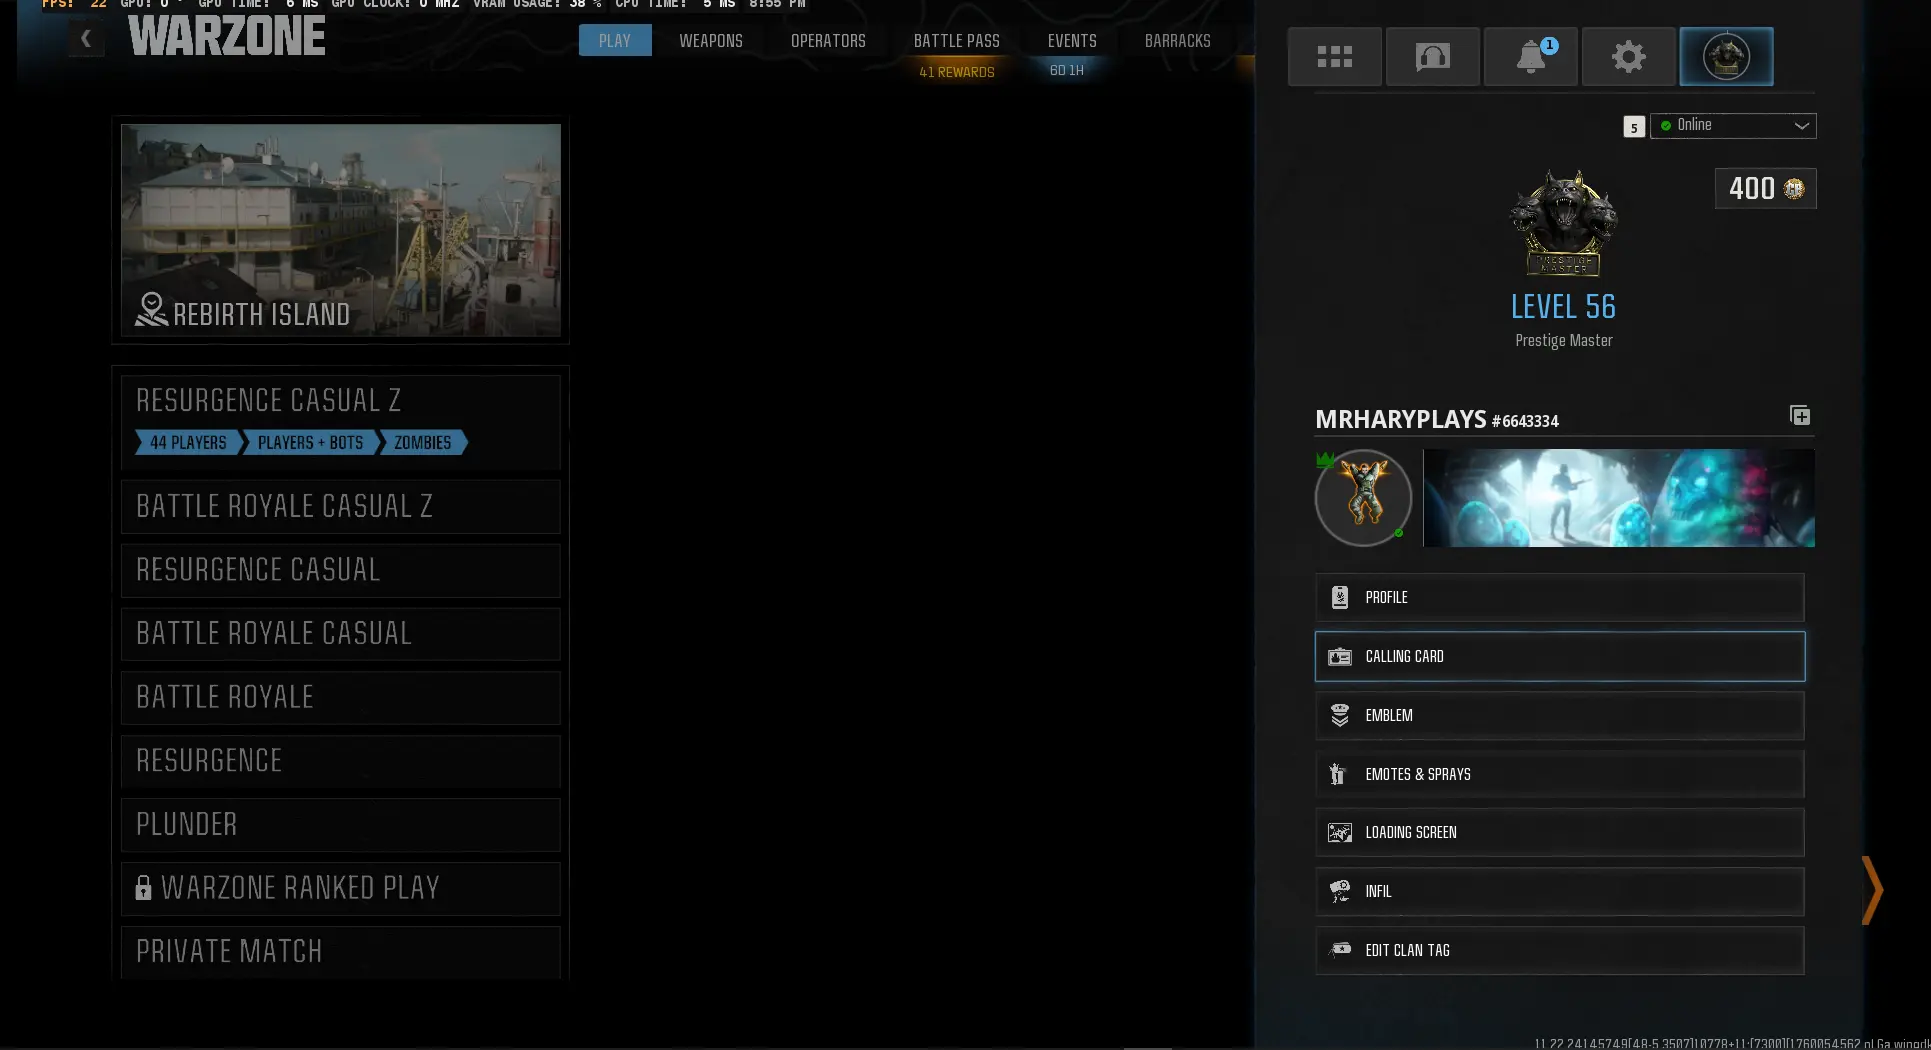The image size is (1931, 1050).
Task: Click the locked Warzone Ranked Play
Action: click(340, 888)
